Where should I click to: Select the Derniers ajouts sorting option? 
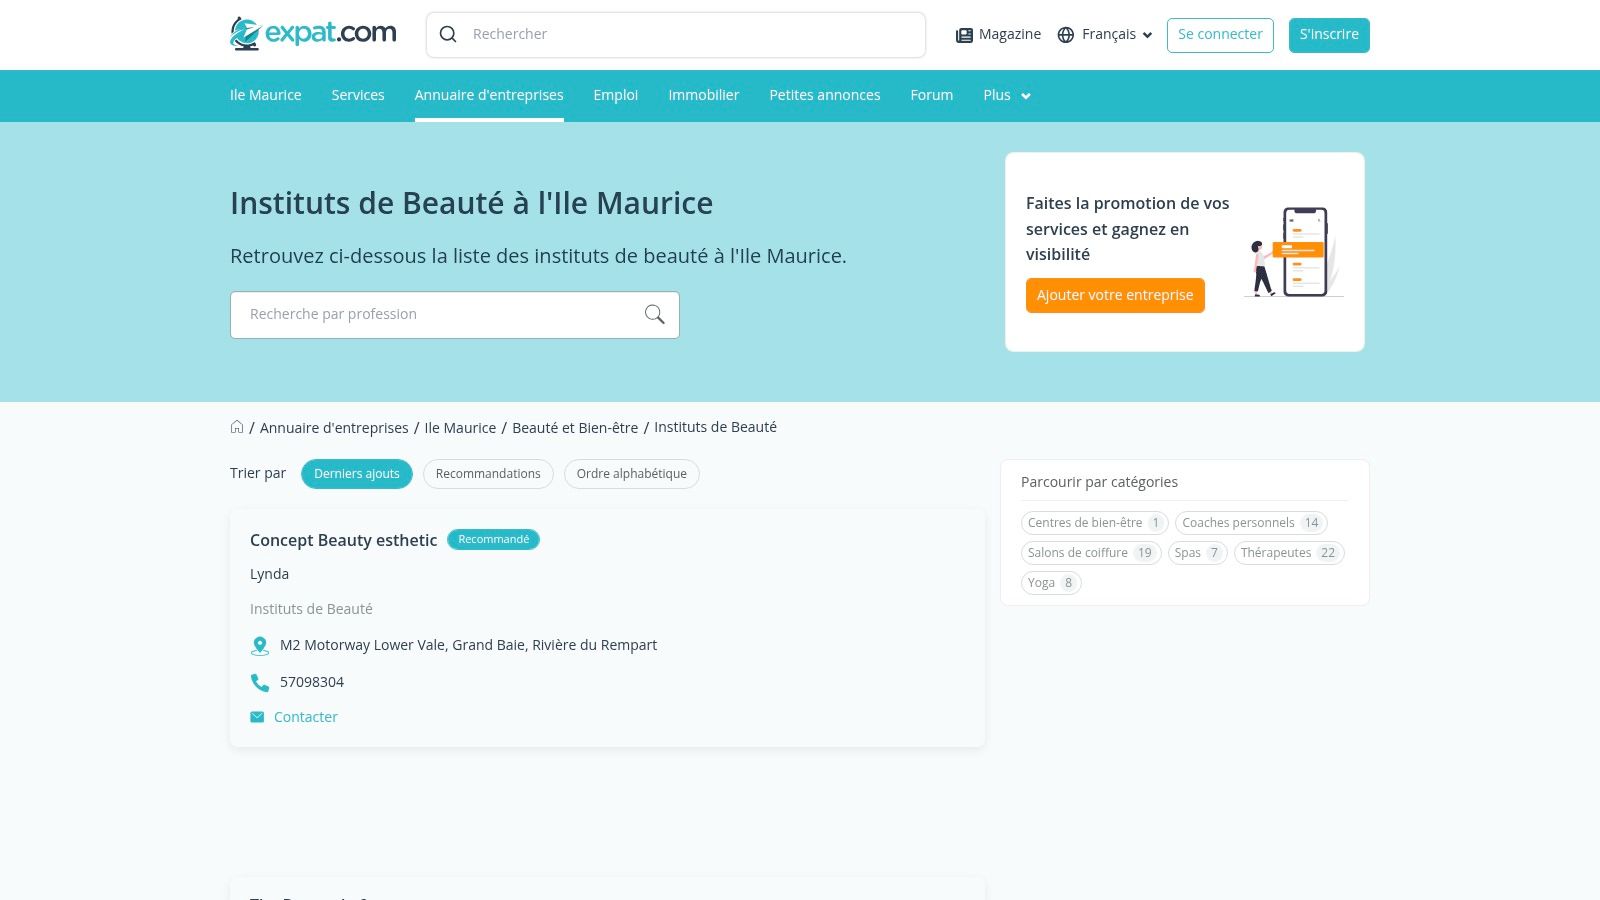(x=356, y=473)
